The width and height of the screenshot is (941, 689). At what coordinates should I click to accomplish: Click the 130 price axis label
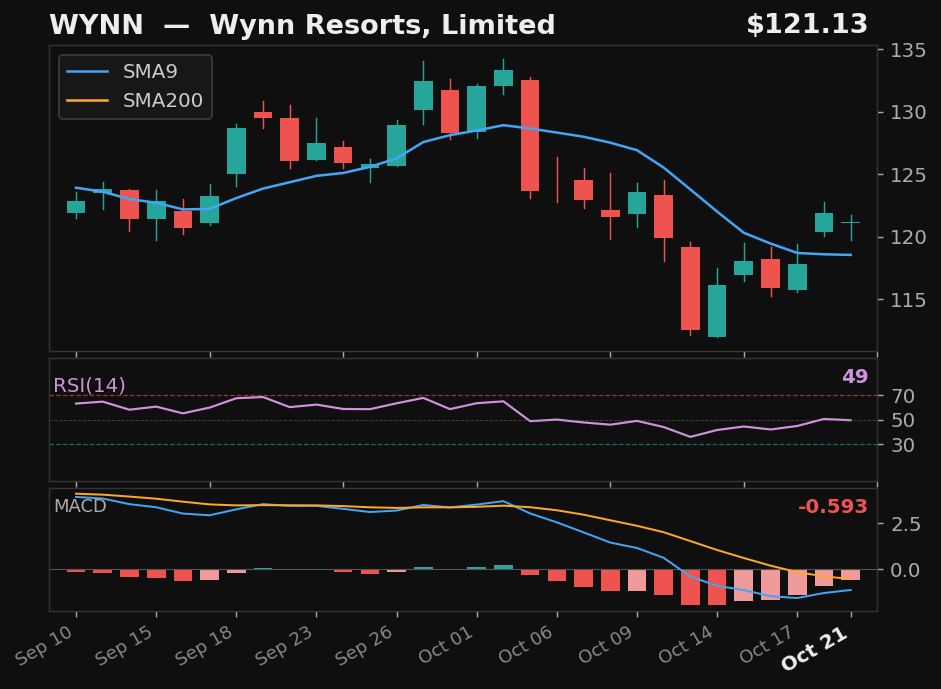pyautogui.click(x=907, y=113)
